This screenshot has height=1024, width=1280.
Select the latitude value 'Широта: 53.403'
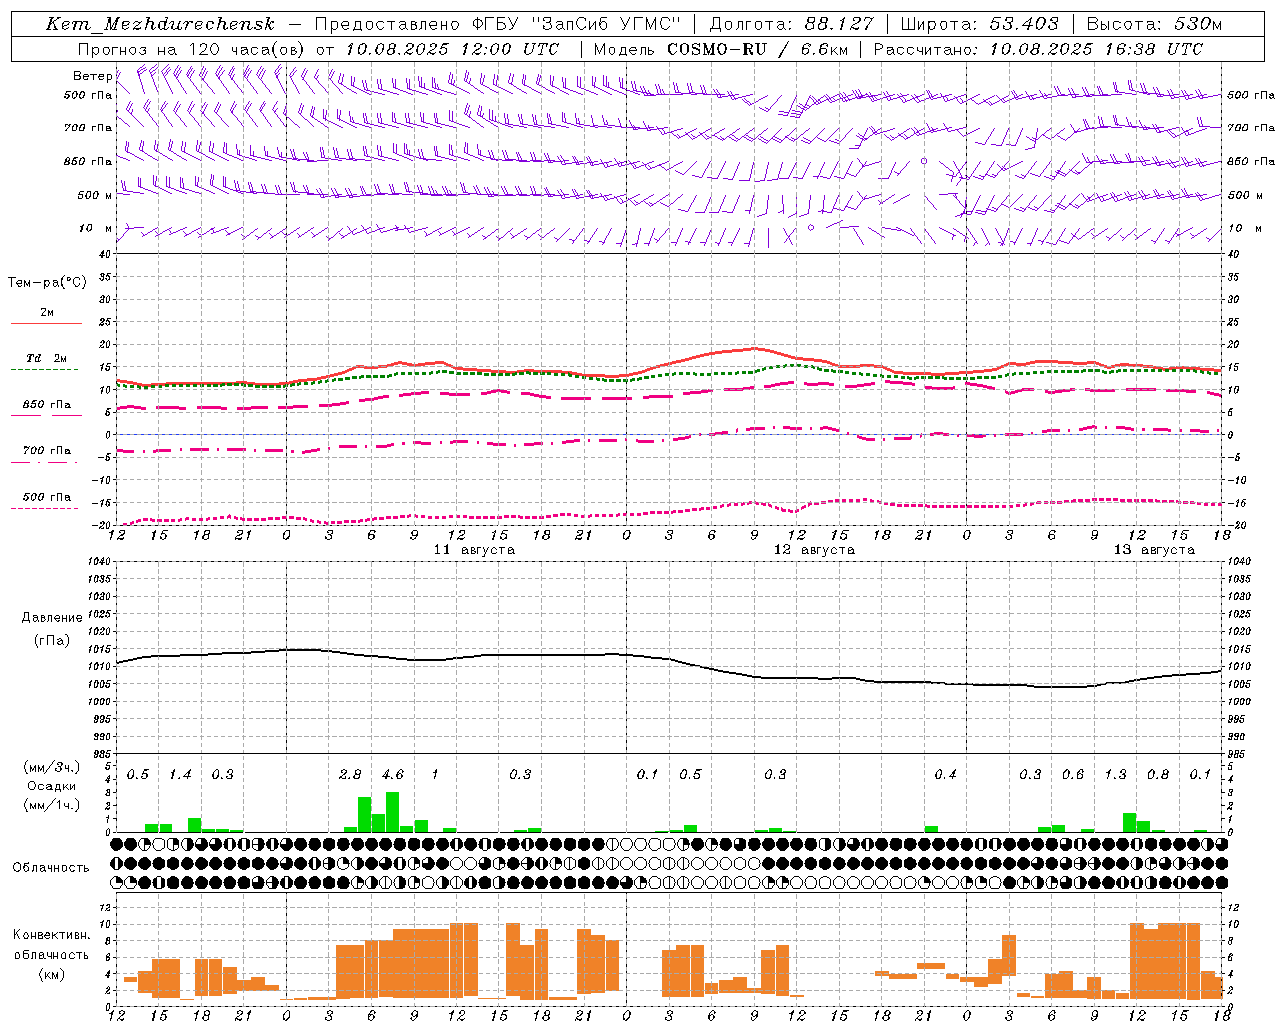click(x=979, y=24)
